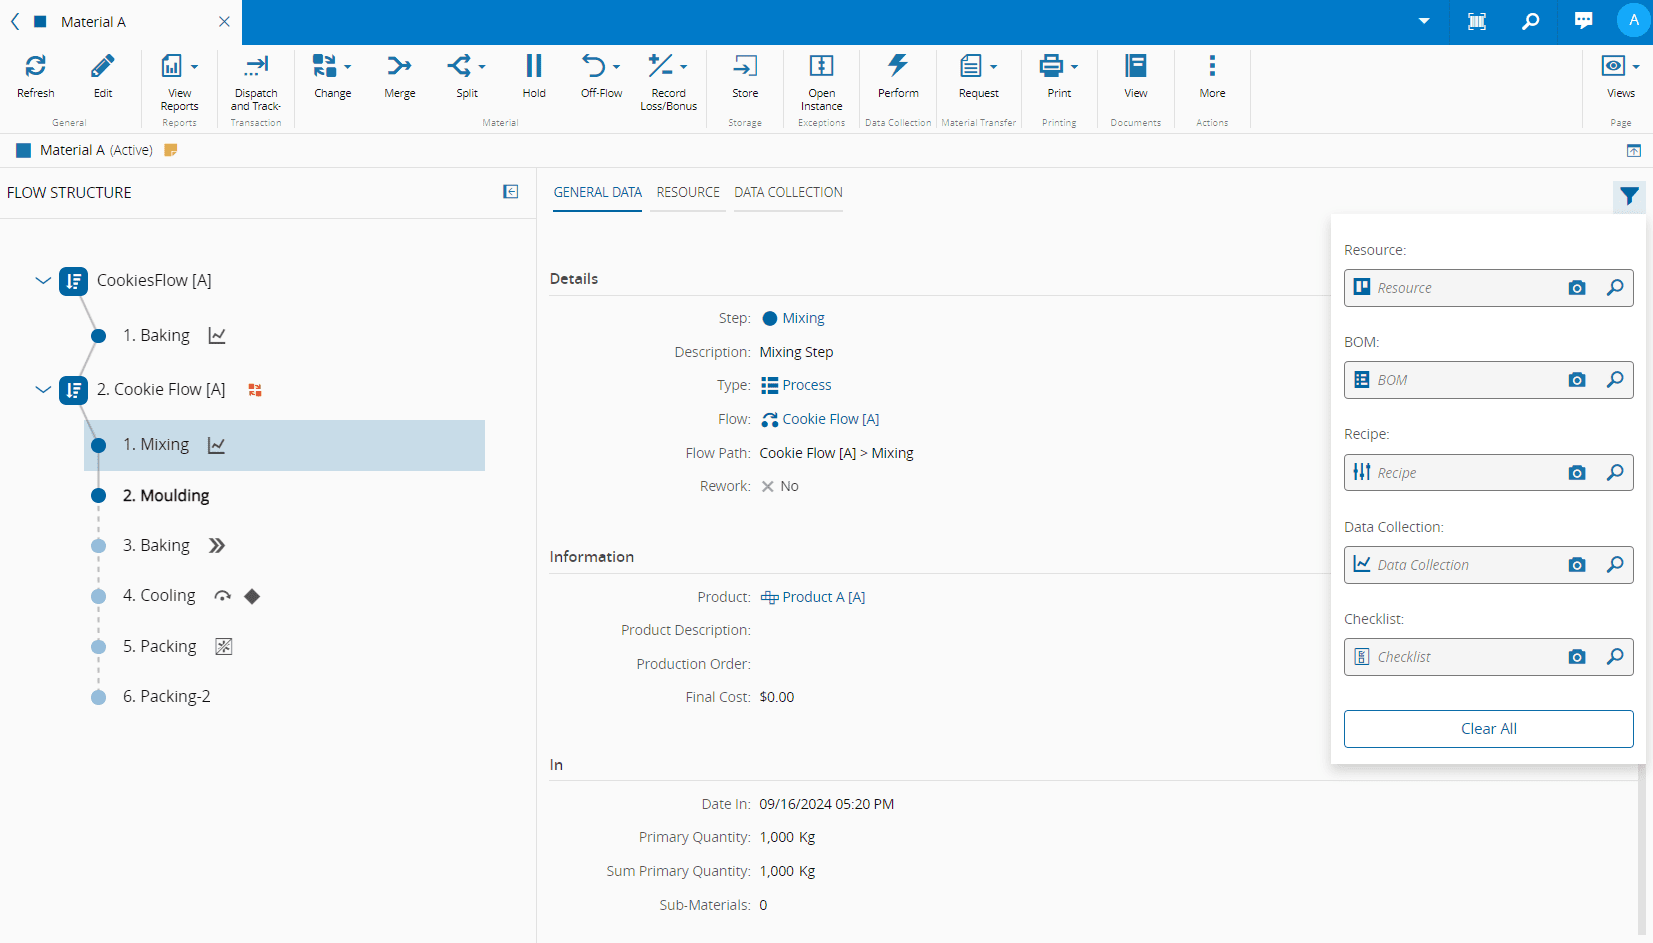Click Perform data collection icon

(898, 67)
